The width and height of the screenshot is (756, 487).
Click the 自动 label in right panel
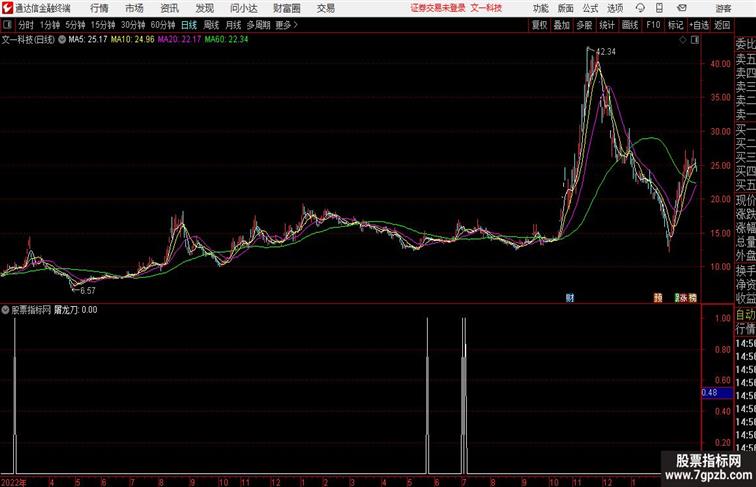point(745,315)
